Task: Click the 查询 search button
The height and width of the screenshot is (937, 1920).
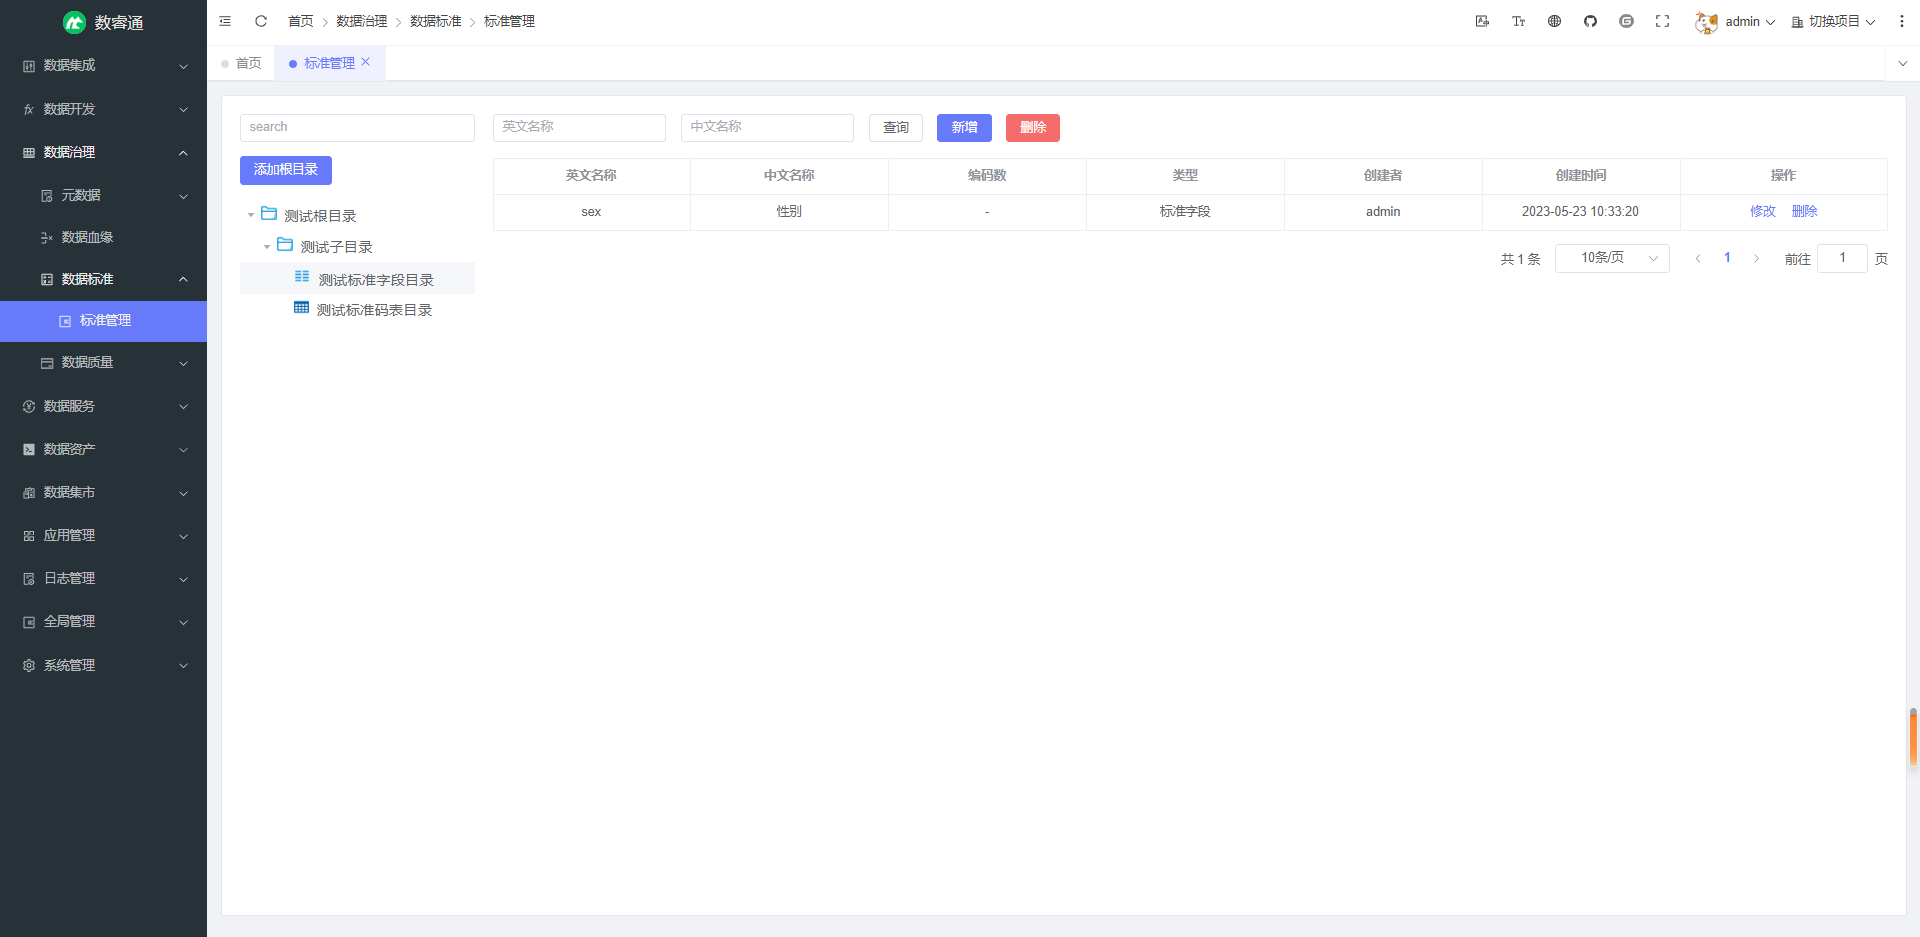Action: pos(896,128)
